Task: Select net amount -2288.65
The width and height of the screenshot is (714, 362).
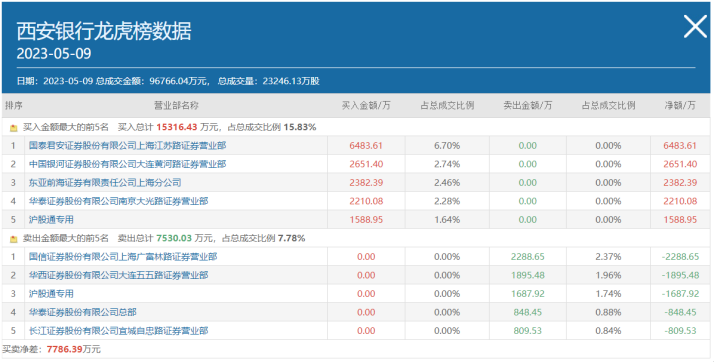Action: click(680, 257)
